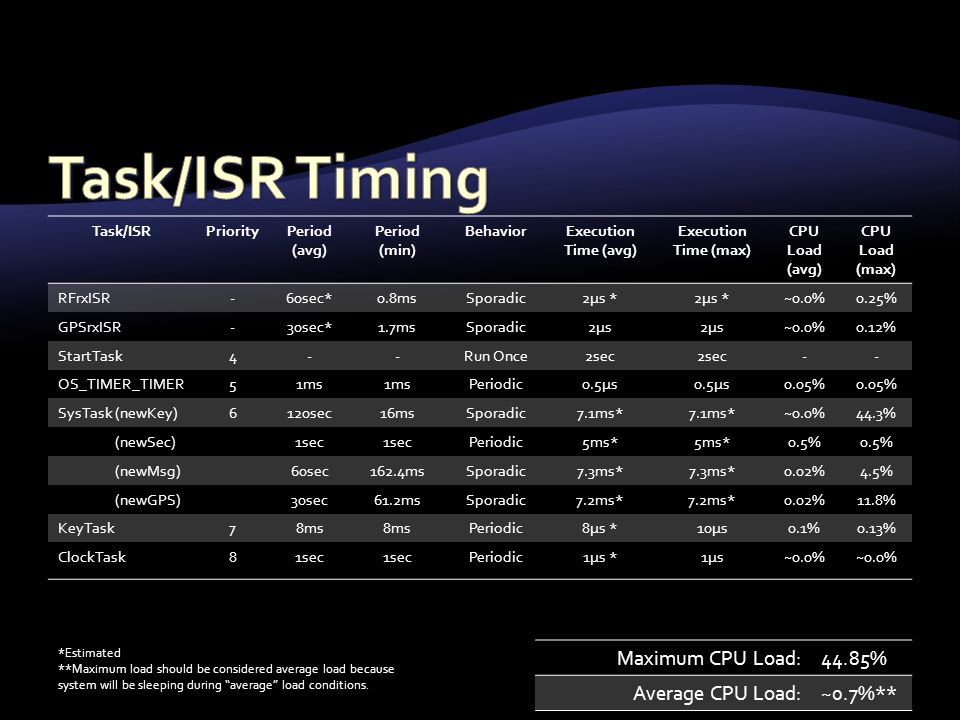960x720 pixels.
Task: Click priority '7' in KeyTask row
Action: (x=233, y=530)
